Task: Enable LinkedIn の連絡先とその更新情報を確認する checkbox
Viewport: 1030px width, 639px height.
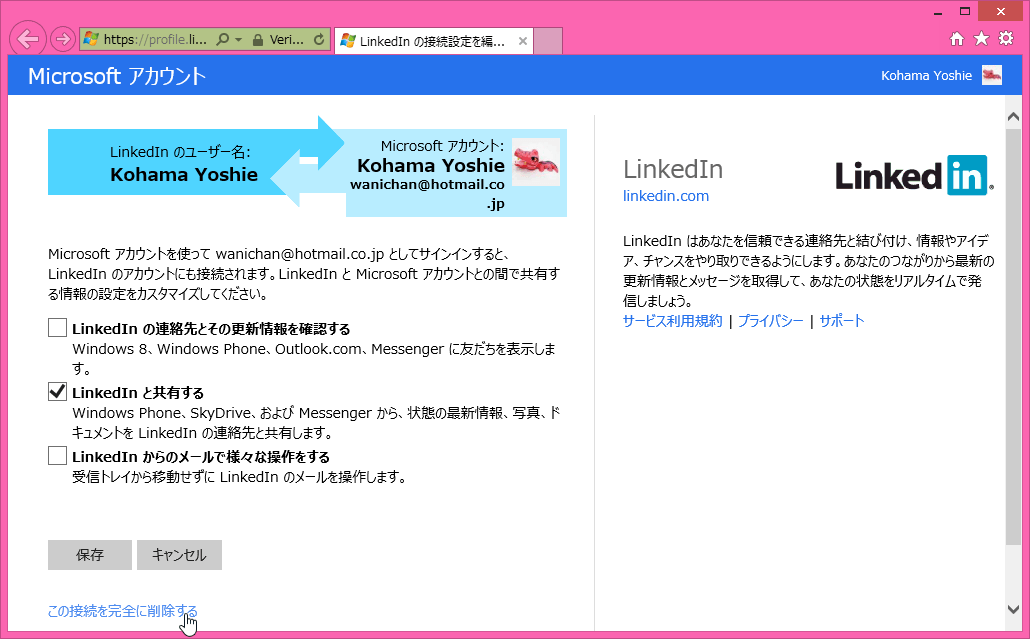Action: click(57, 328)
